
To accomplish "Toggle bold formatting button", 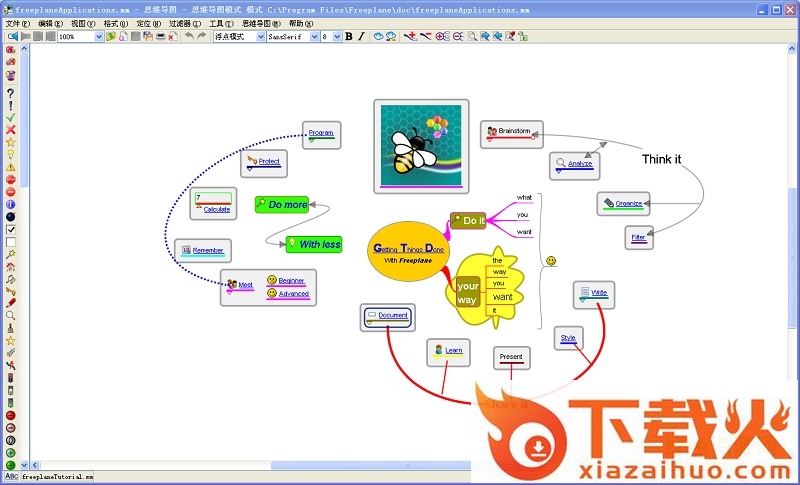I will click(x=349, y=36).
